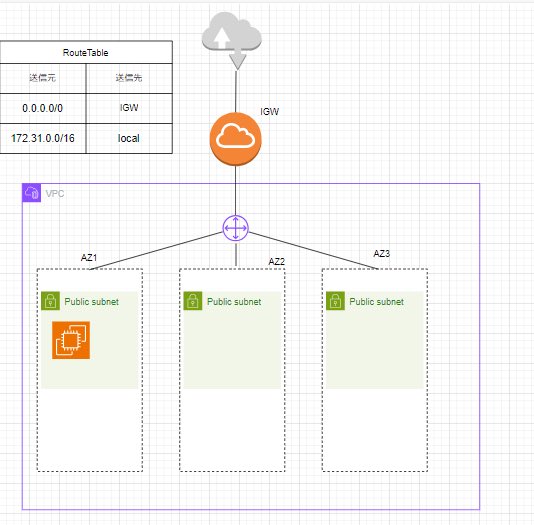Click the AZ1 public subnet lock icon
This screenshot has width=534, height=525.
pos(50,301)
